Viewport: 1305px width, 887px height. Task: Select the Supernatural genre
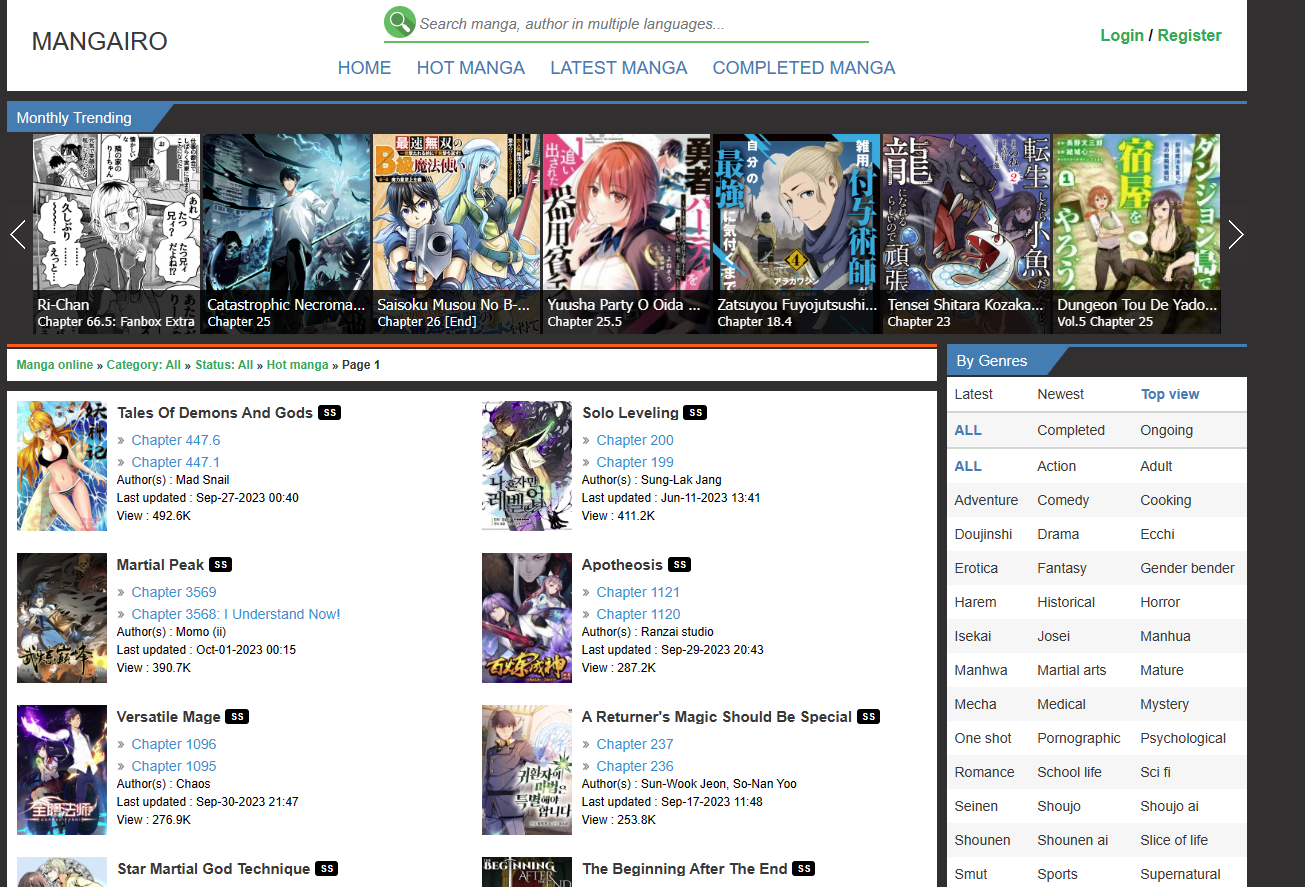(x=1181, y=874)
